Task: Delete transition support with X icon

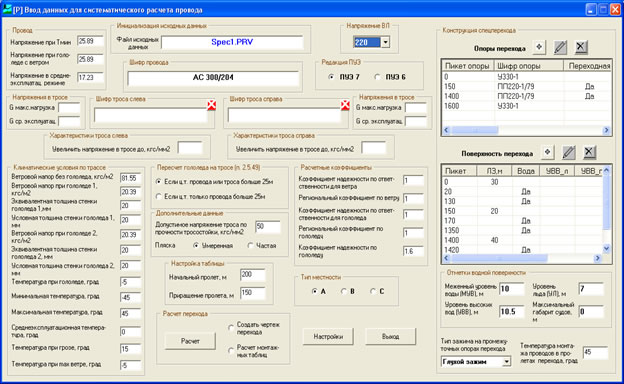Action: click(x=581, y=47)
